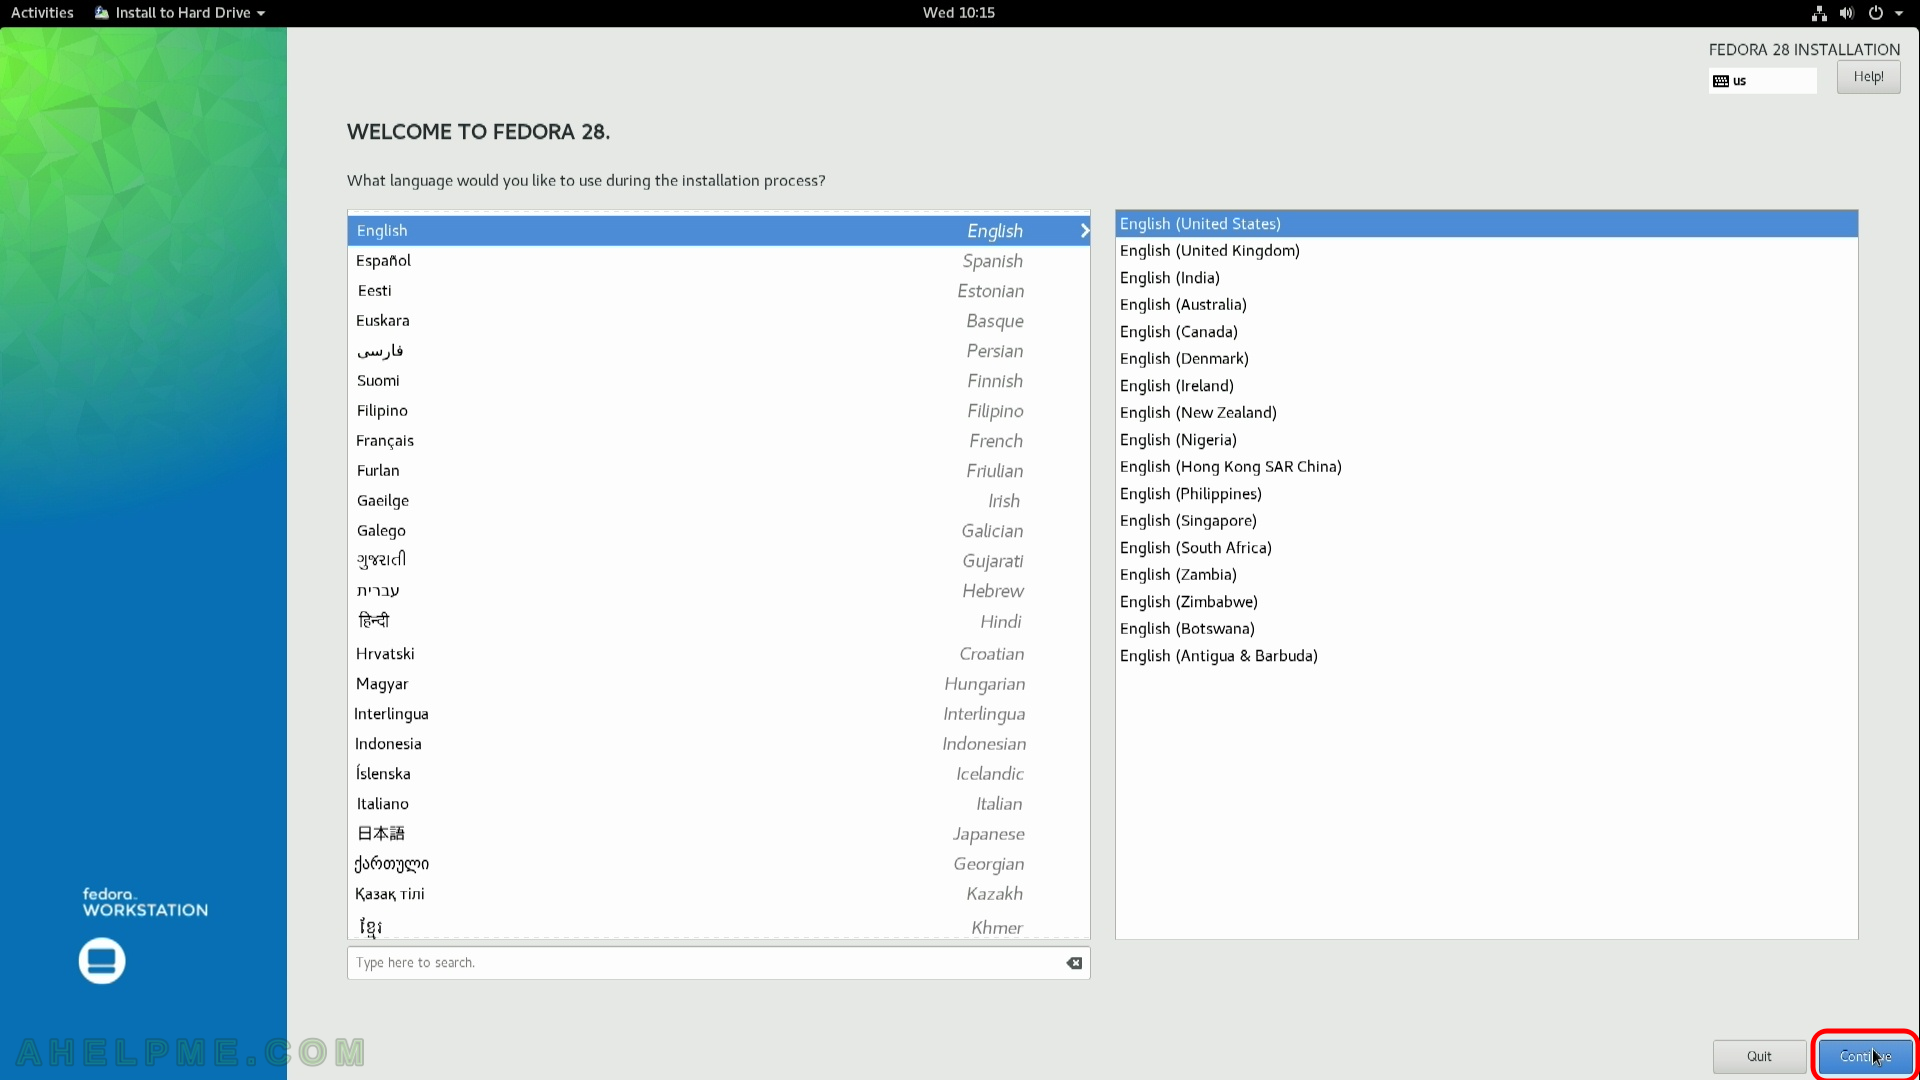The image size is (1920, 1080).
Task: Choose English (Nigeria) locale
Action: 1486,440
